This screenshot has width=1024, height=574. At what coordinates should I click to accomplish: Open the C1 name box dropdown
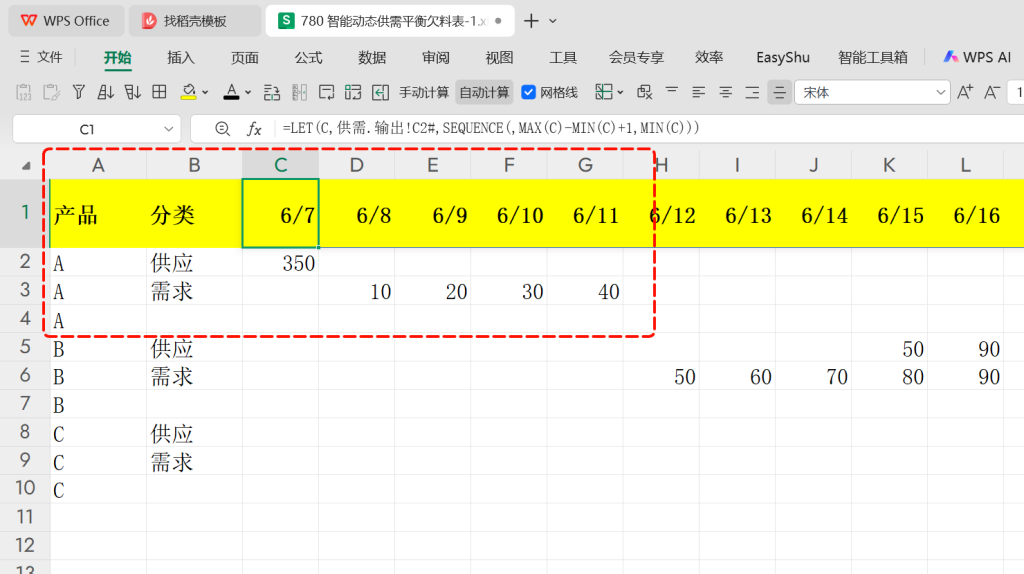pyautogui.click(x=168, y=129)
